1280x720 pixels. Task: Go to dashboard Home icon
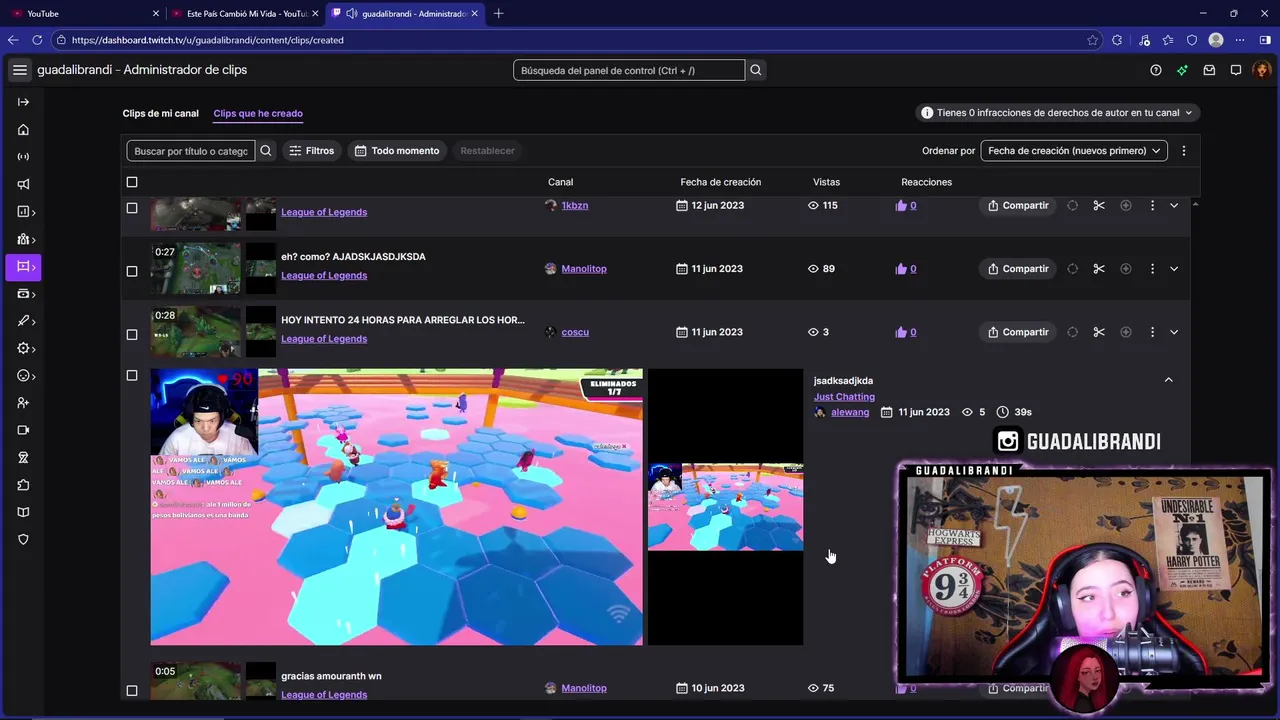pyautogui.click(x=23, y=130)
